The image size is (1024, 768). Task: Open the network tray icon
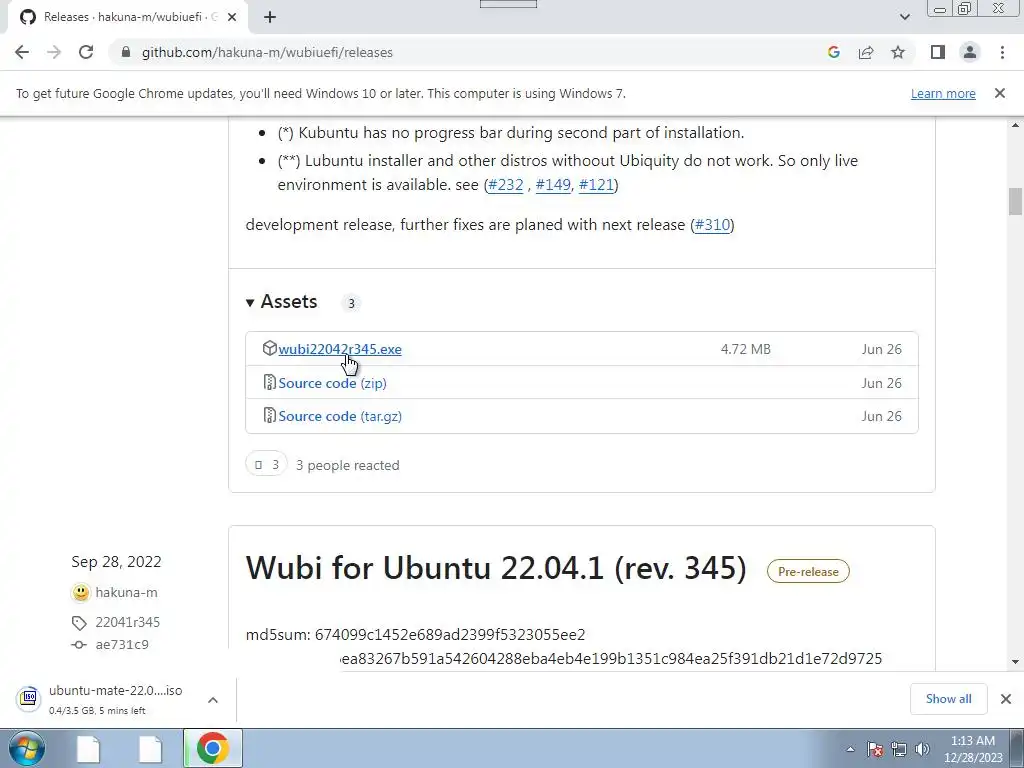click(x=899, y=749)
